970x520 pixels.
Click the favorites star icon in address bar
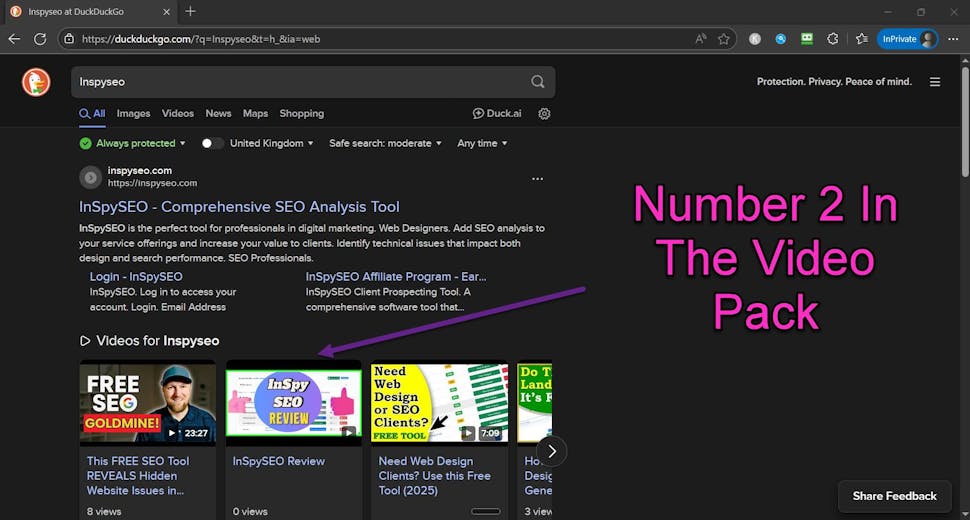(724, 39)
